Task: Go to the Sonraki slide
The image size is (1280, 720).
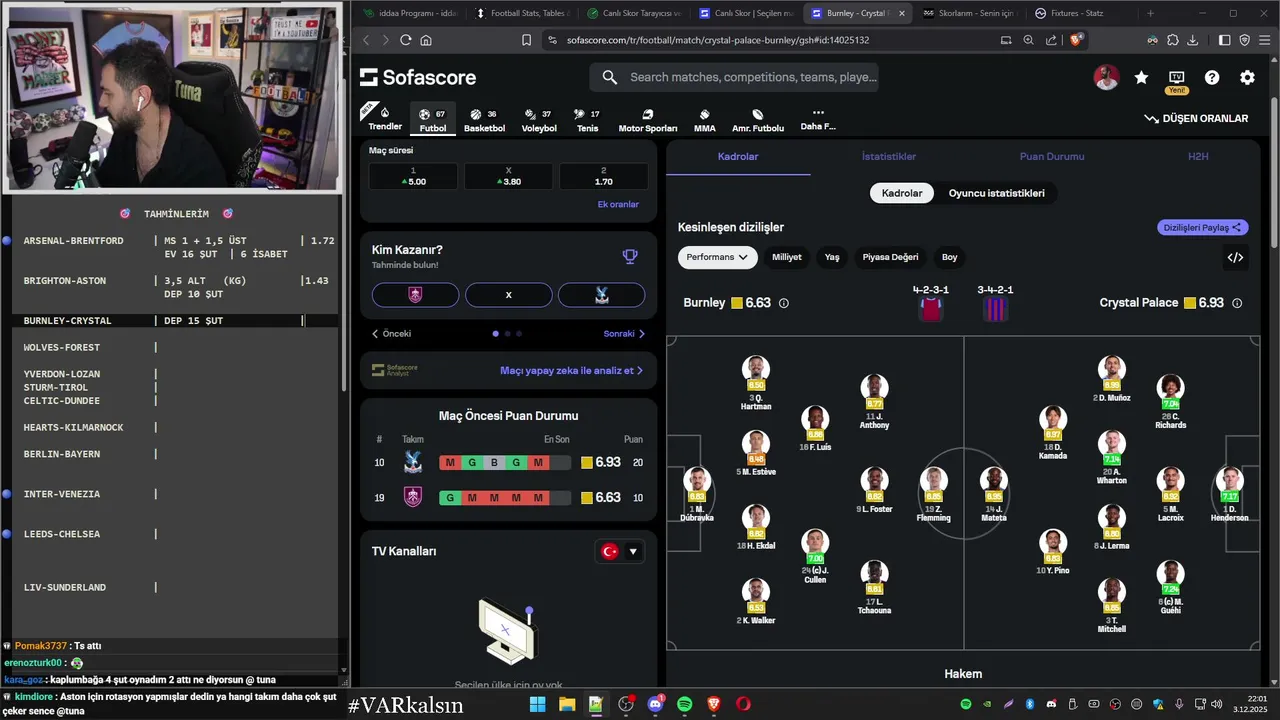Action: [x=624, y=334]
